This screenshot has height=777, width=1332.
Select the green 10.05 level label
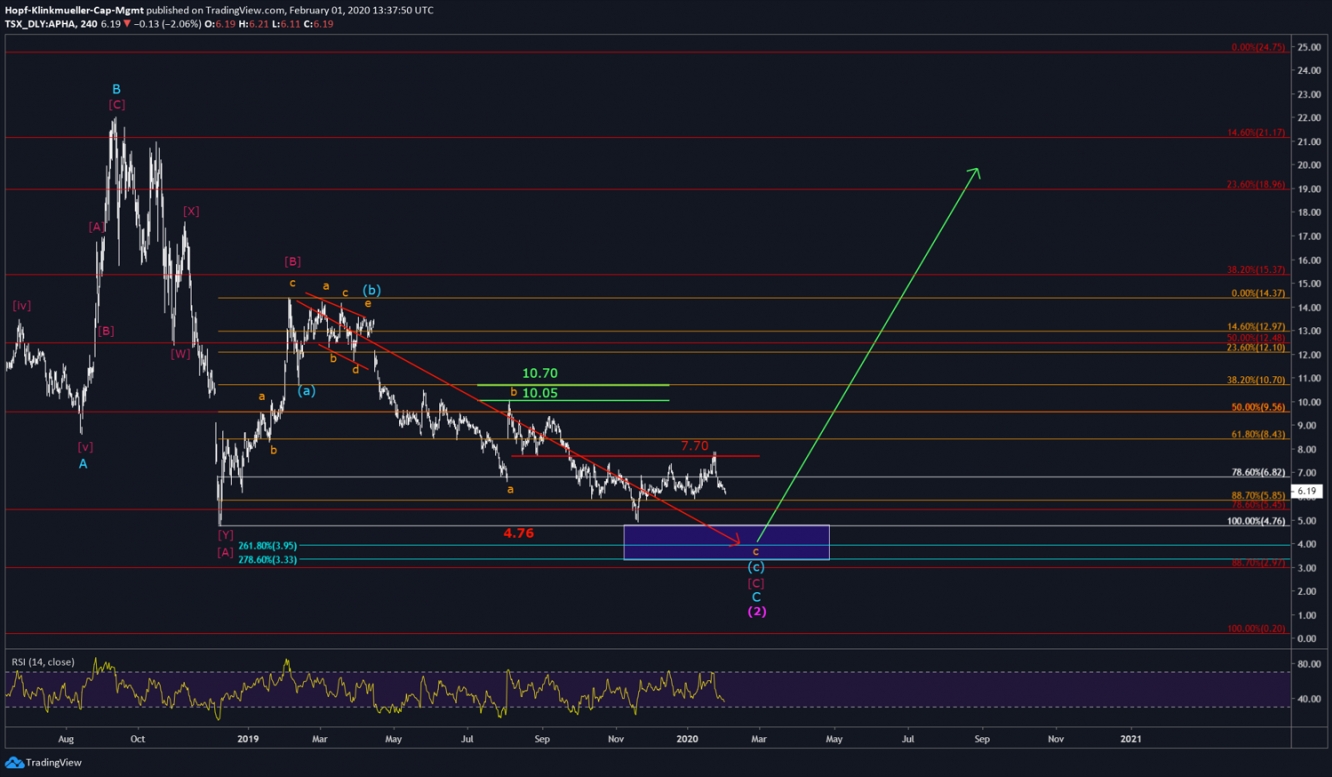click(x=540, y=393)
